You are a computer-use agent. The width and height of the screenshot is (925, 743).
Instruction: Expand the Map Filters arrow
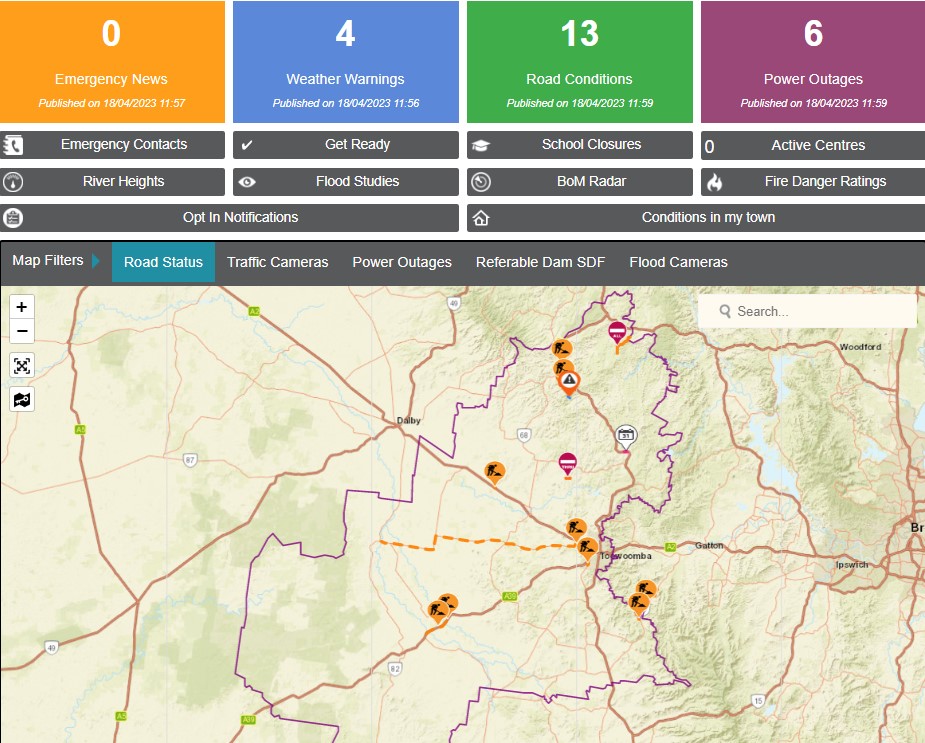96,261
